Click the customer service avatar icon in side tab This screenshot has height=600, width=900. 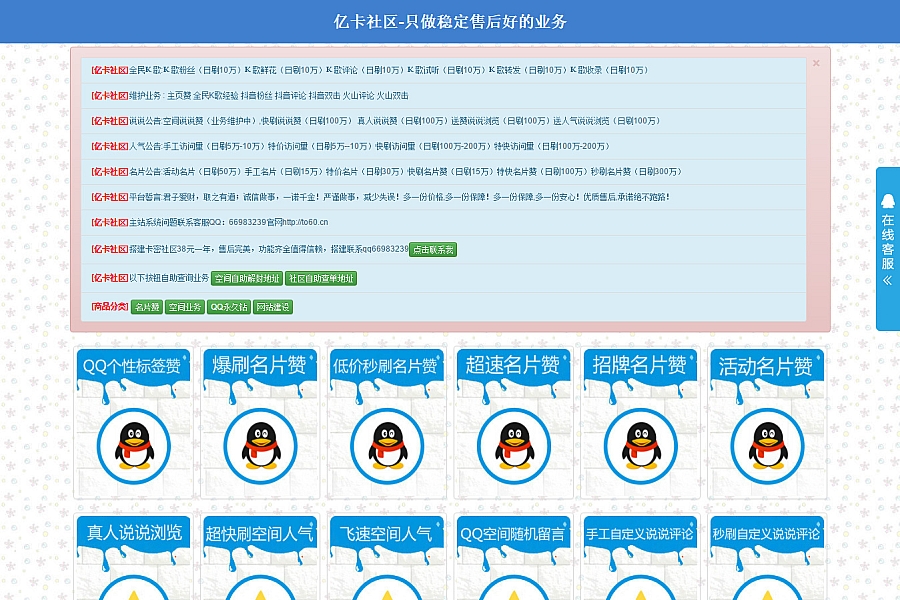point(888,201)
